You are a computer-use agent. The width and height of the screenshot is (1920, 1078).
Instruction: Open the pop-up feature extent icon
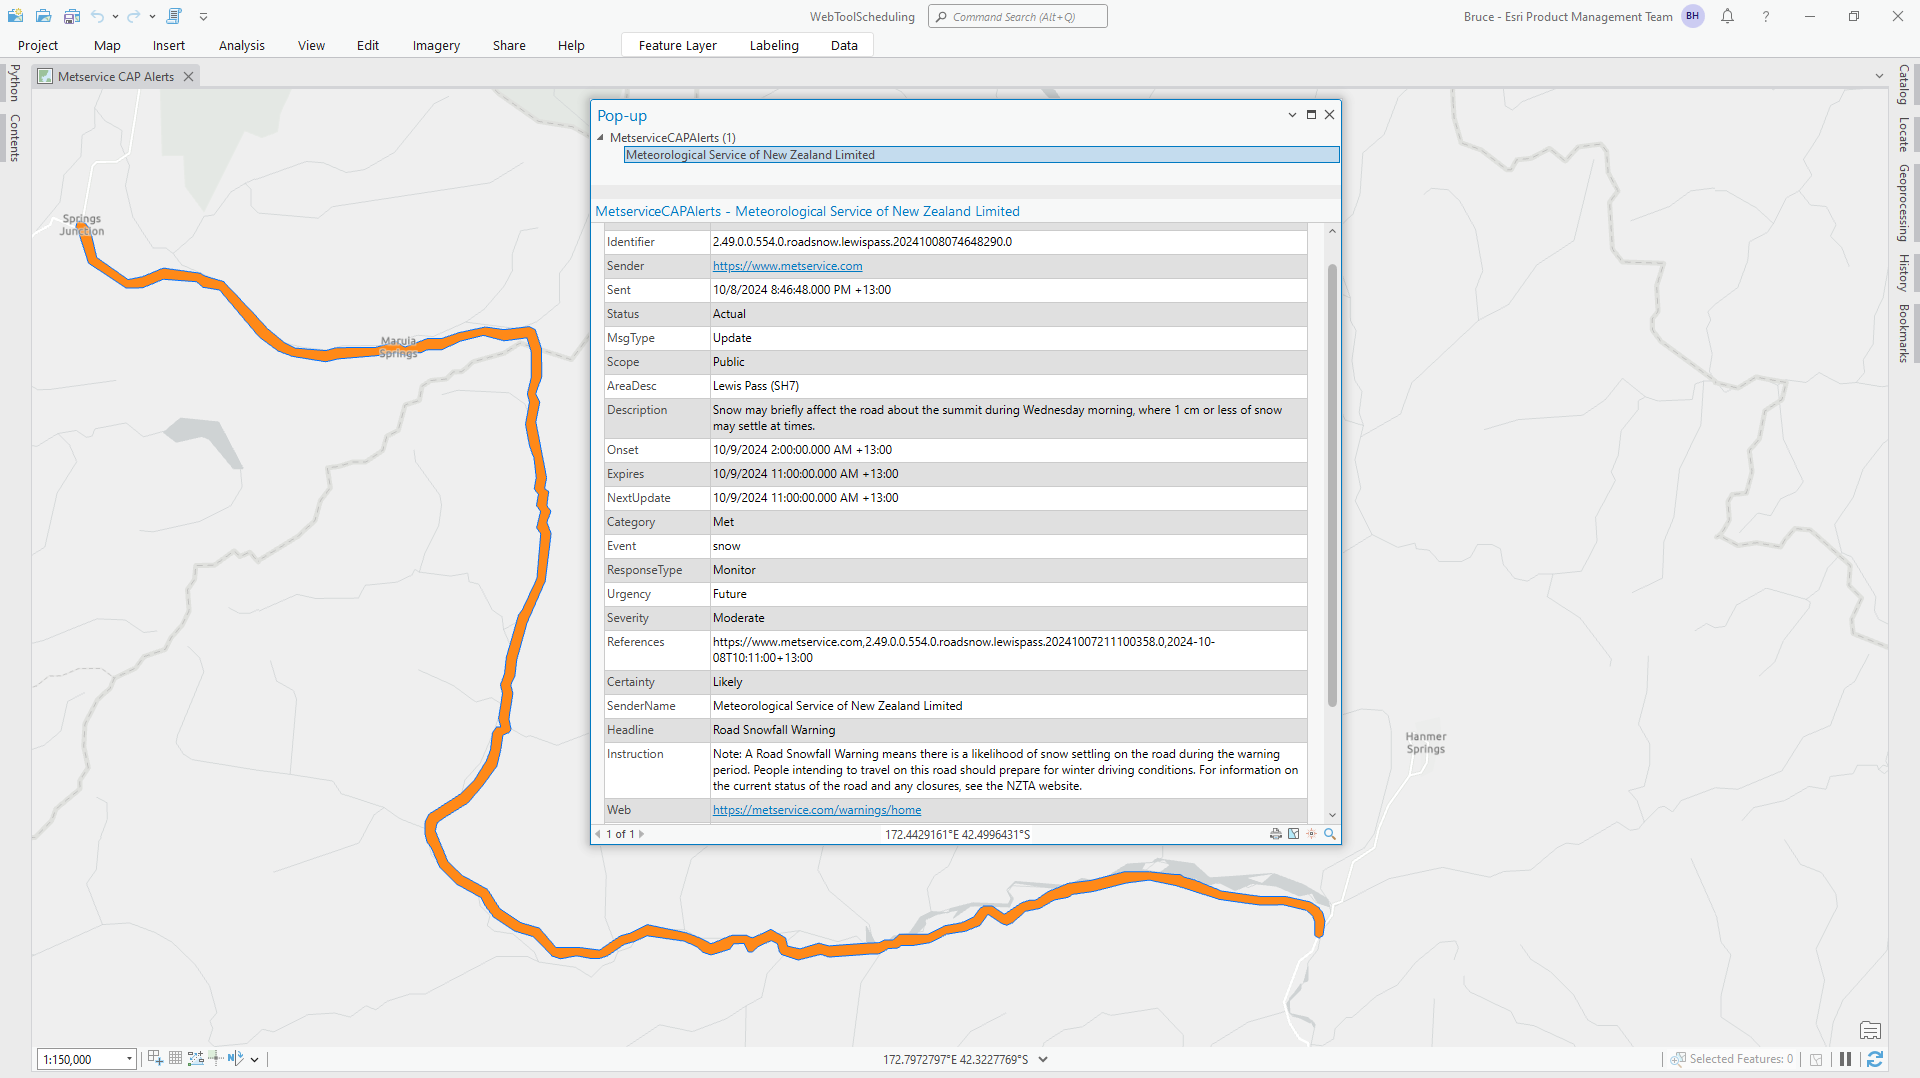pos(1293,833)
